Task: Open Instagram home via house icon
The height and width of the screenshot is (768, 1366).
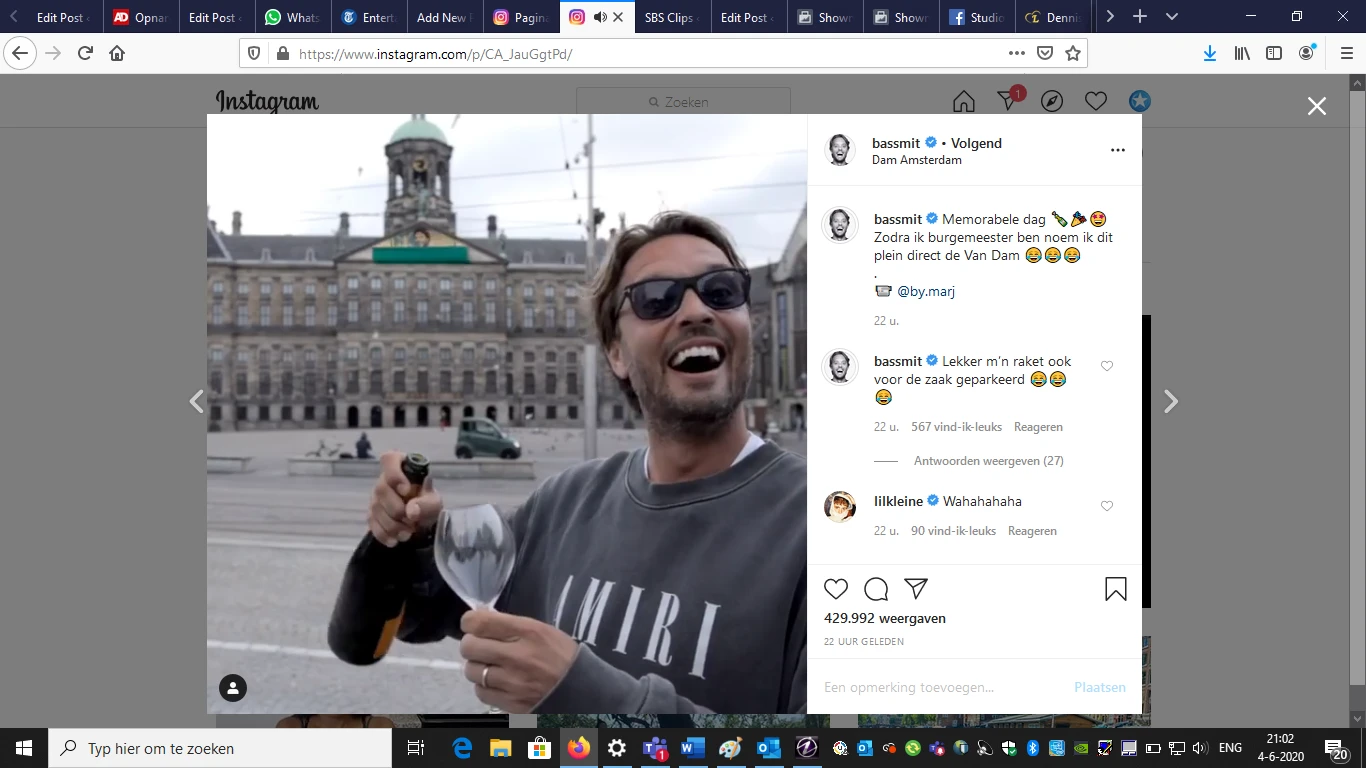Action: [x=963, y=101]
